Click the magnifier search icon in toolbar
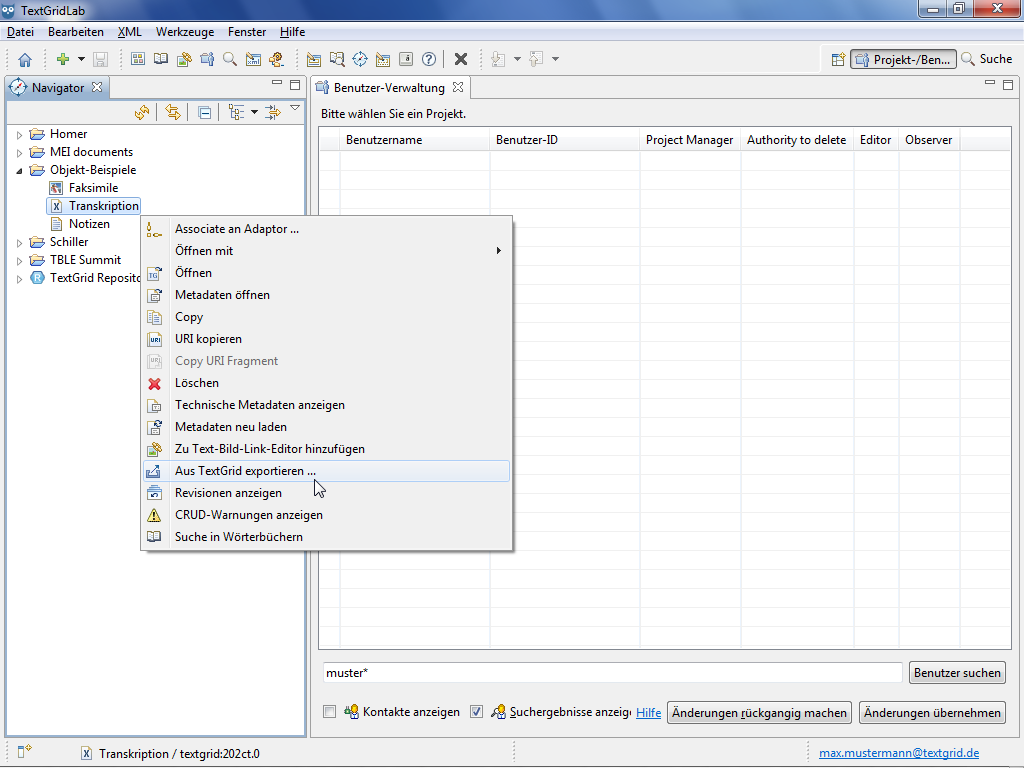1024x768 pixels. [x=230, y=59]
